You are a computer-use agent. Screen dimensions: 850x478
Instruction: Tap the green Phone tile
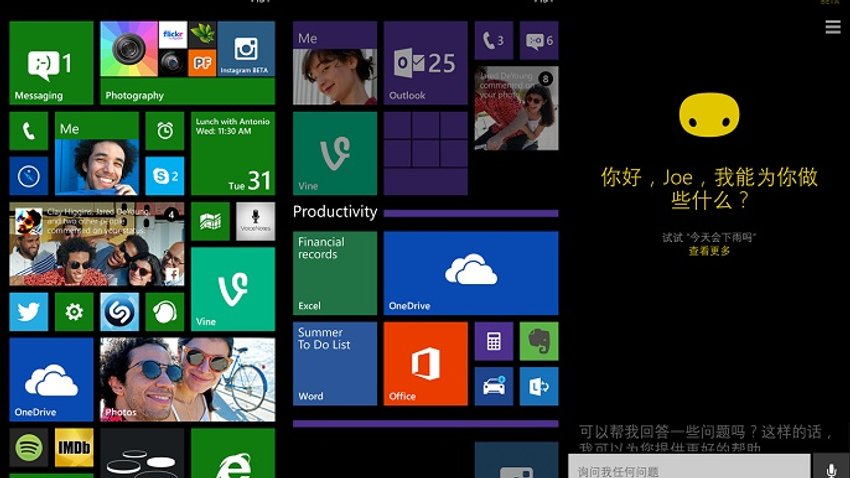click(x=29, y=131)
